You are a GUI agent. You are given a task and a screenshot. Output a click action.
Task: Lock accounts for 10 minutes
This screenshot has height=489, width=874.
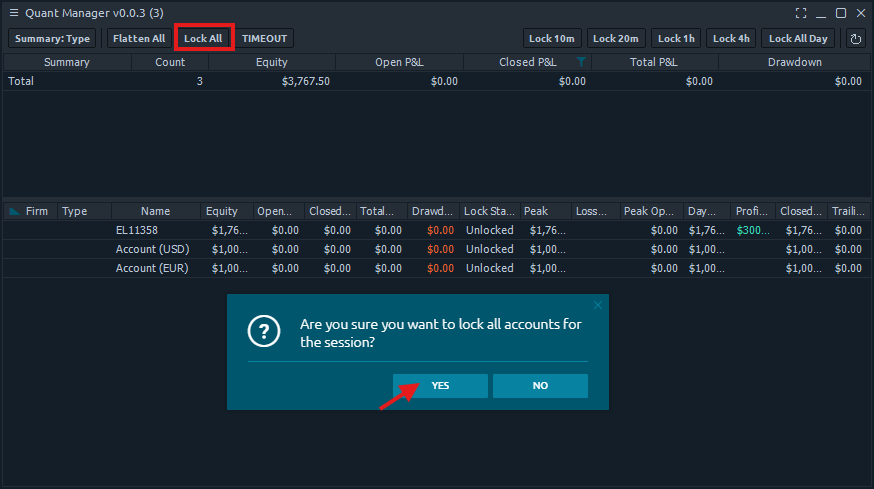[x=552, y=39]
